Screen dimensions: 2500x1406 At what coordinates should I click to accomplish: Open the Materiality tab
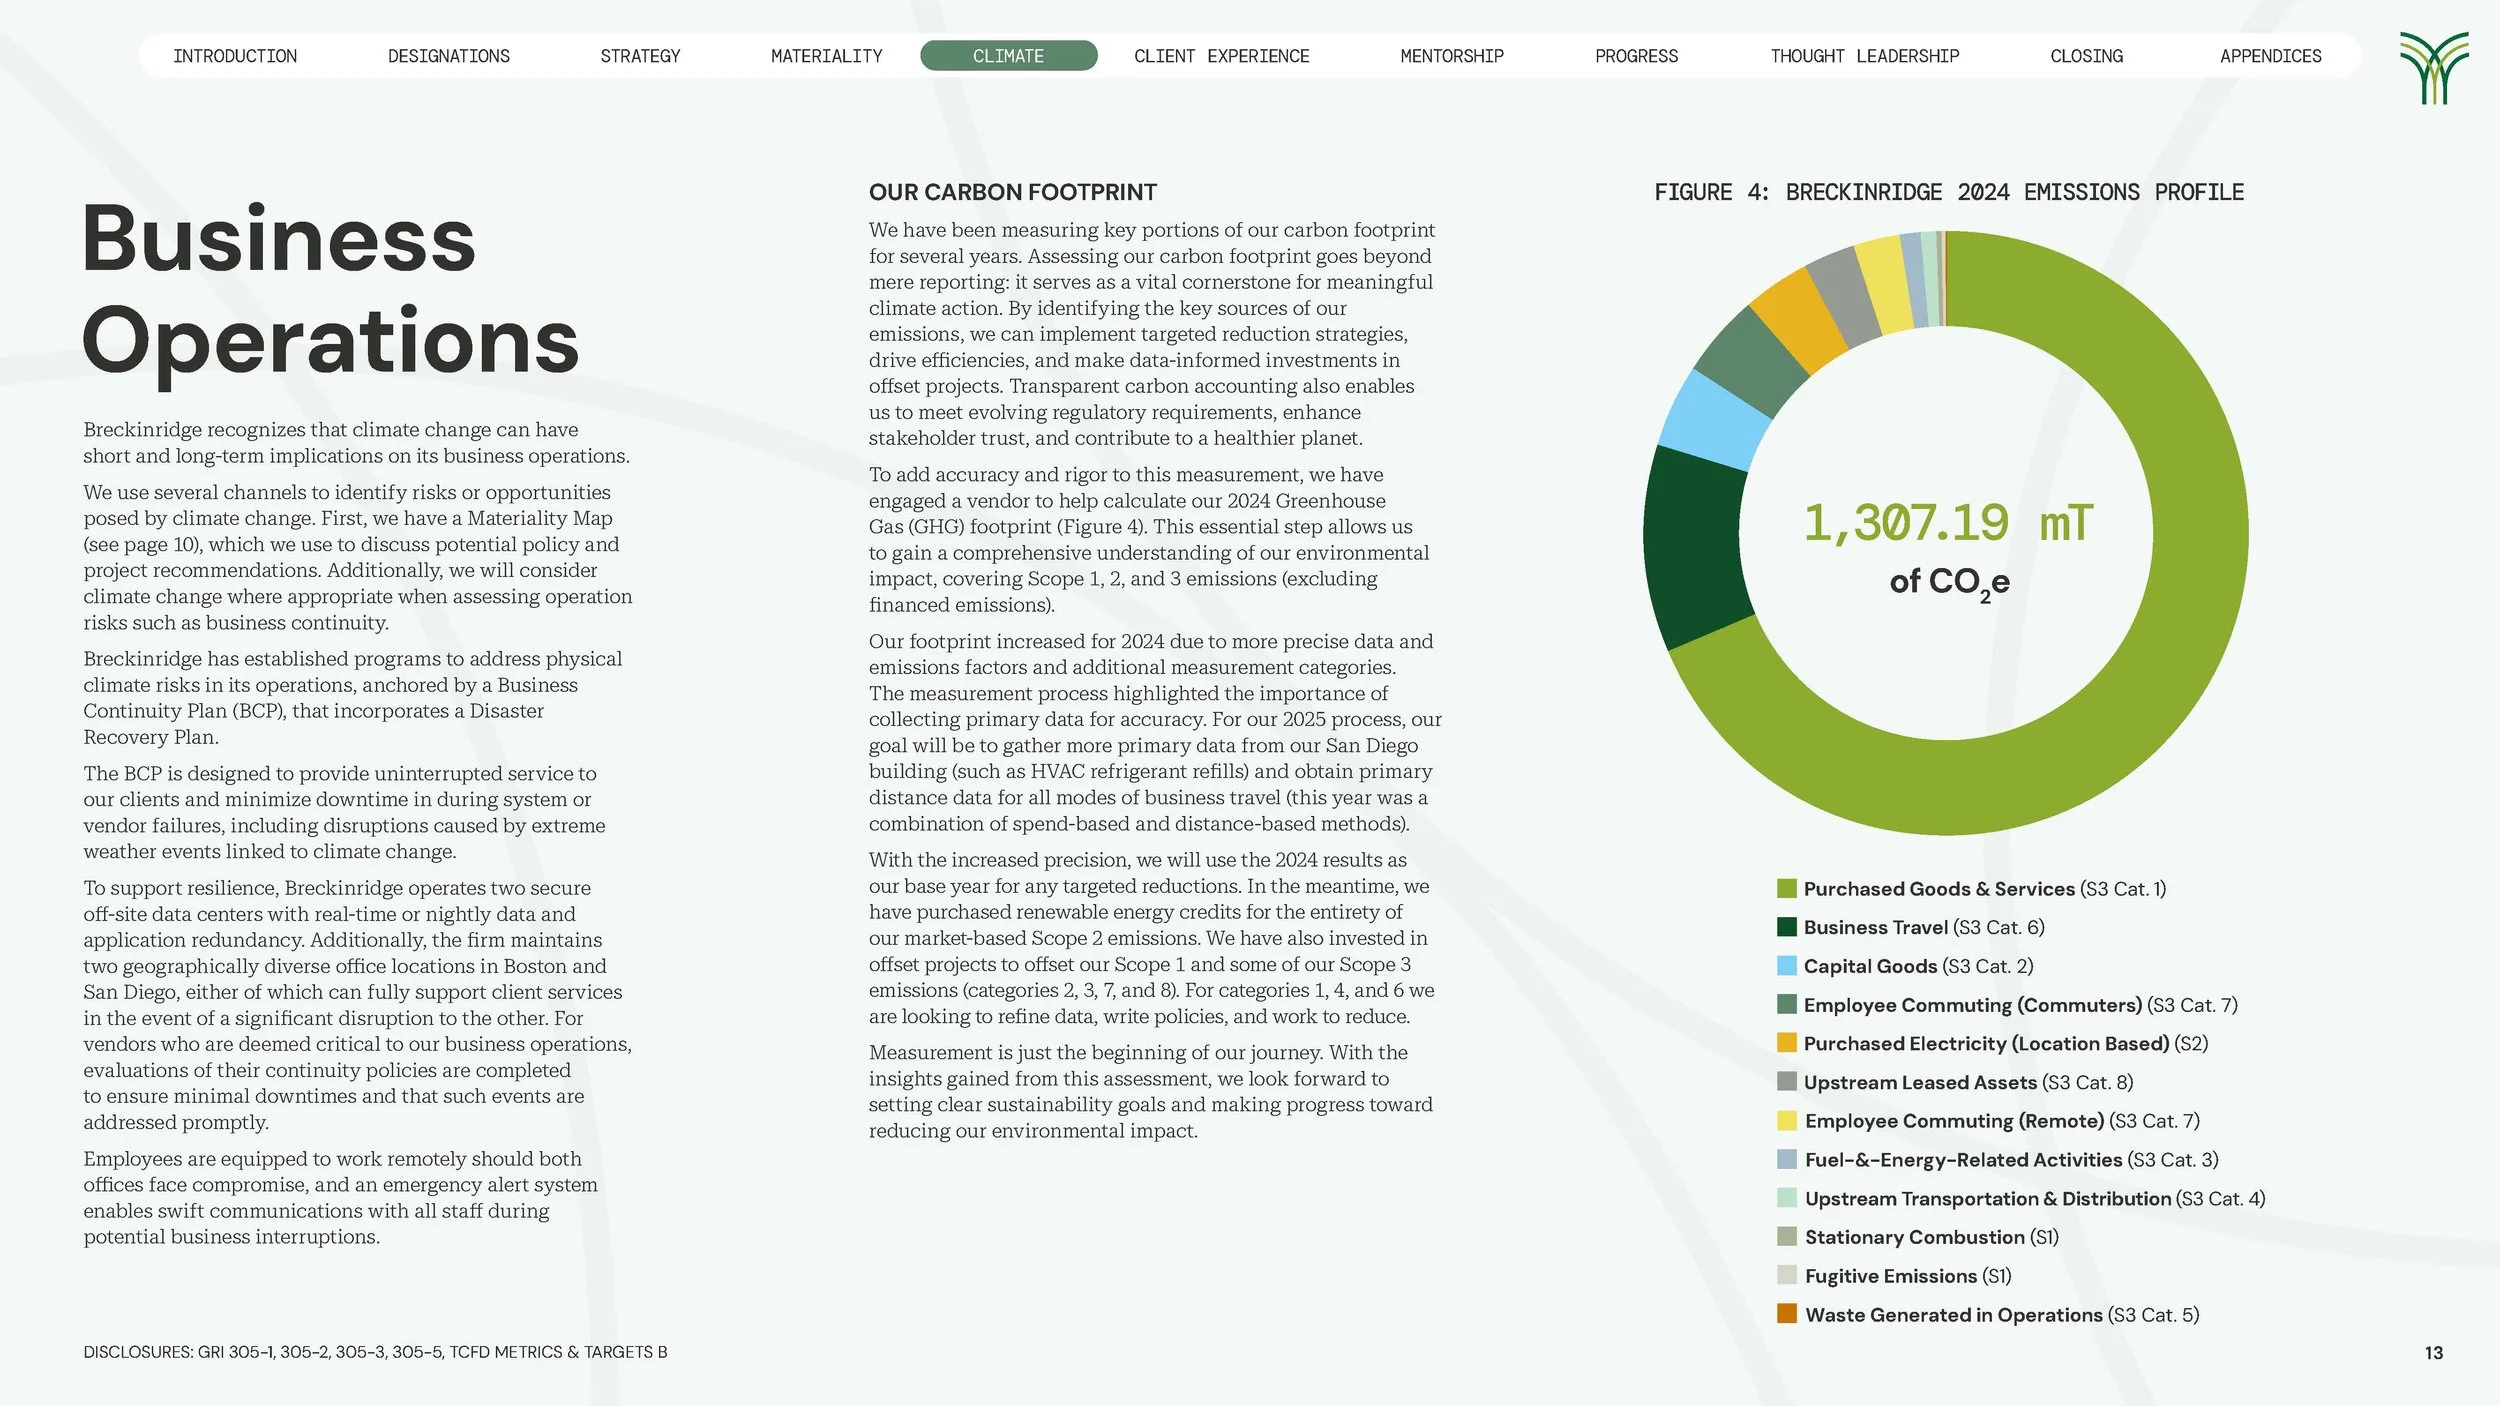pyautogui.click(x=827, y=56)
